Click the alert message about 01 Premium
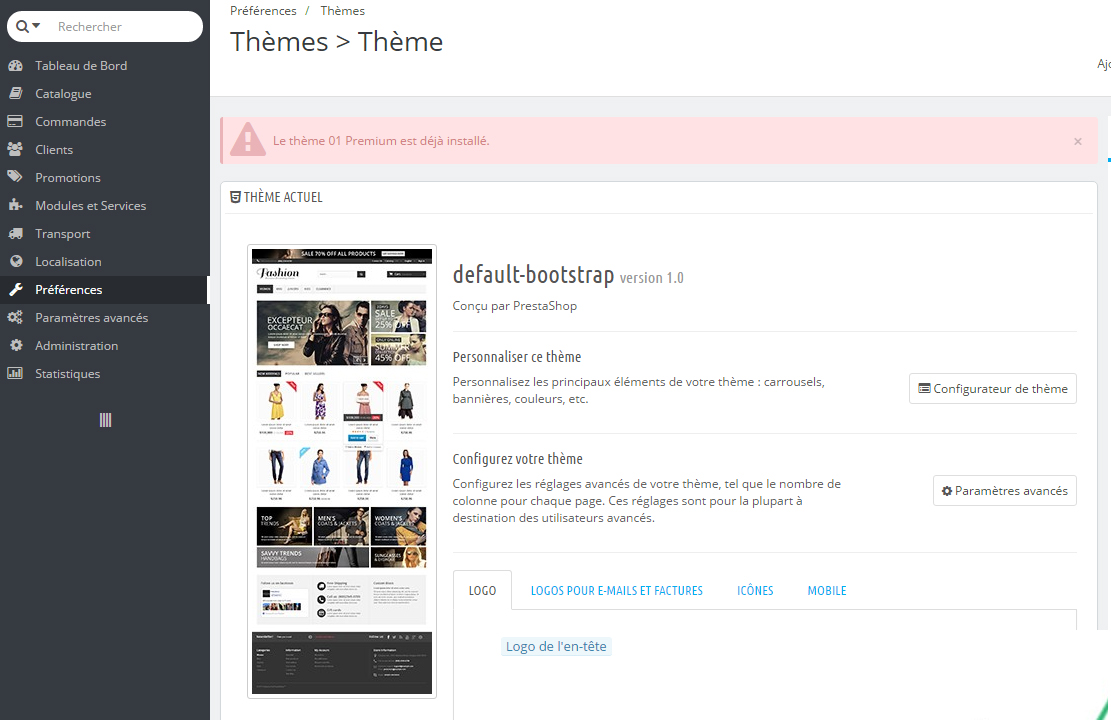 381,141
